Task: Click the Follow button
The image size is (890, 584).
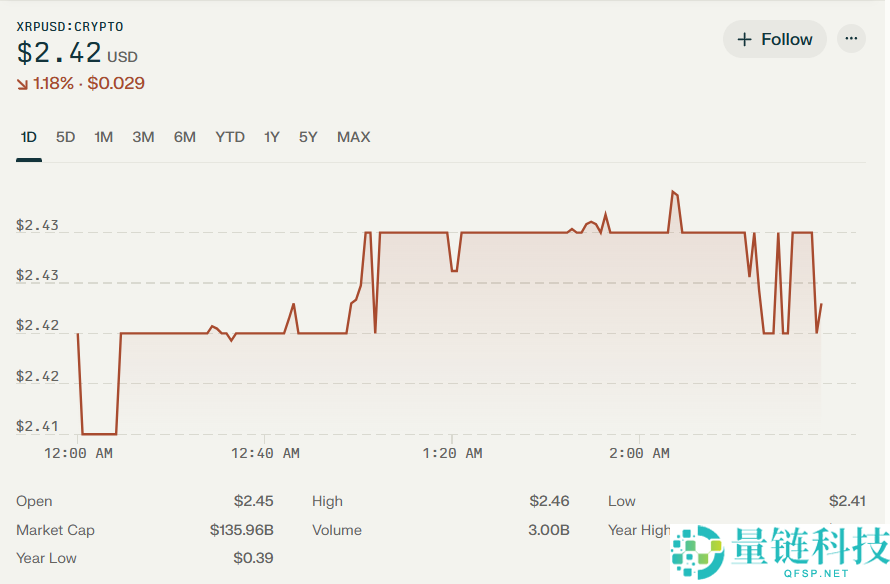Action: click(x=774, y=39)
